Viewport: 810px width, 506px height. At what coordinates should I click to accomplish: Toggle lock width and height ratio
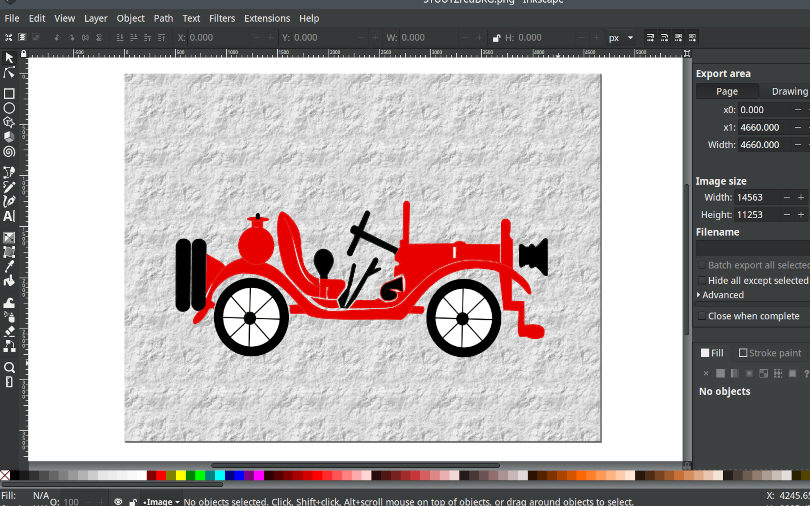pyautogui.click(x=496, y=38)
